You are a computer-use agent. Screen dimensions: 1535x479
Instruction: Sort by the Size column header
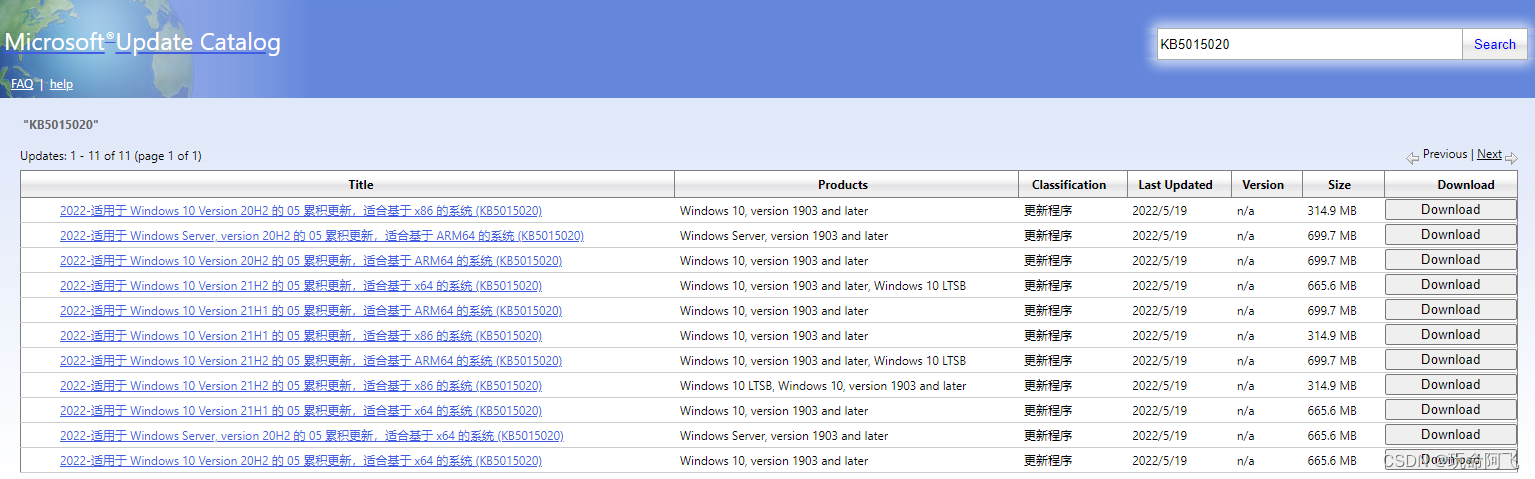pos(1340,185)
